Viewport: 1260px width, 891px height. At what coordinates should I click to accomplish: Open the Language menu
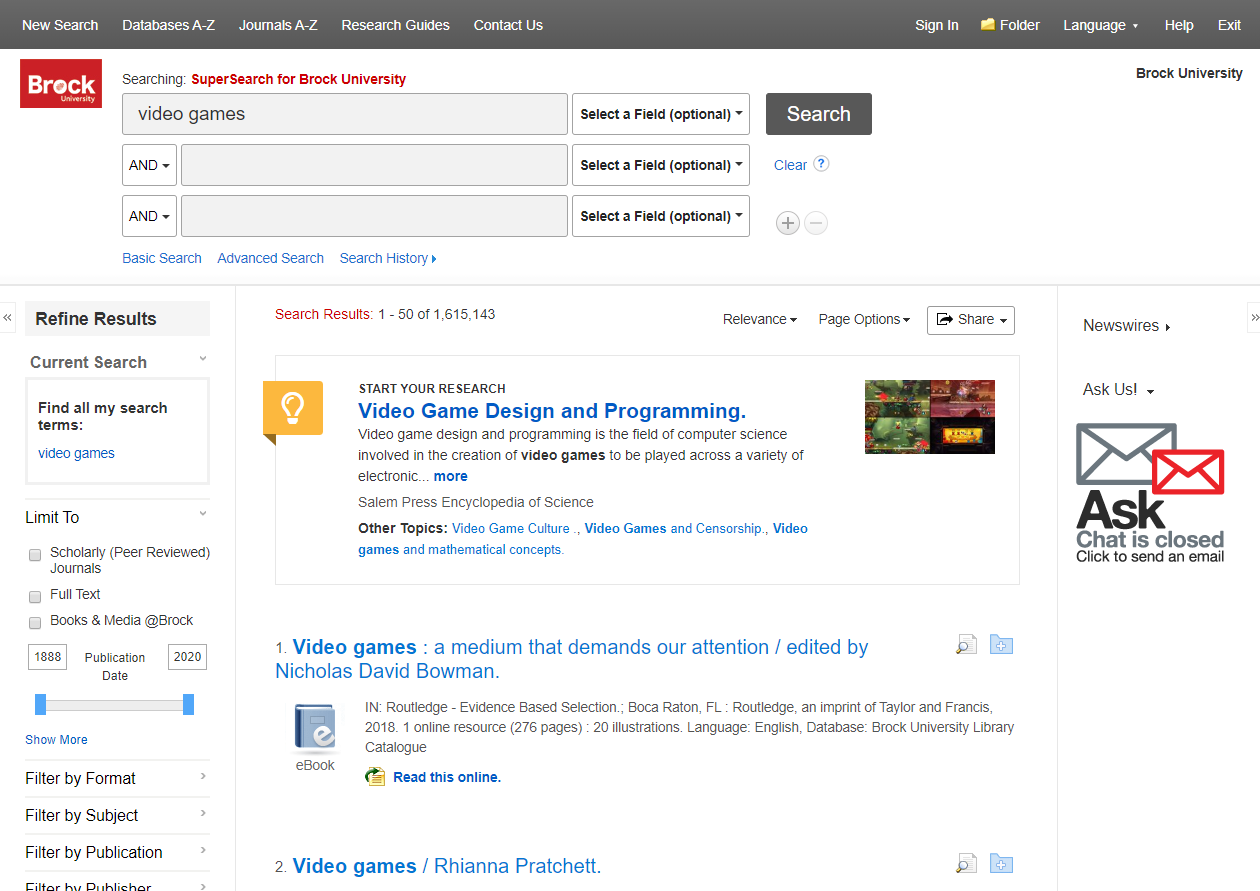[x=1101, y=25]
